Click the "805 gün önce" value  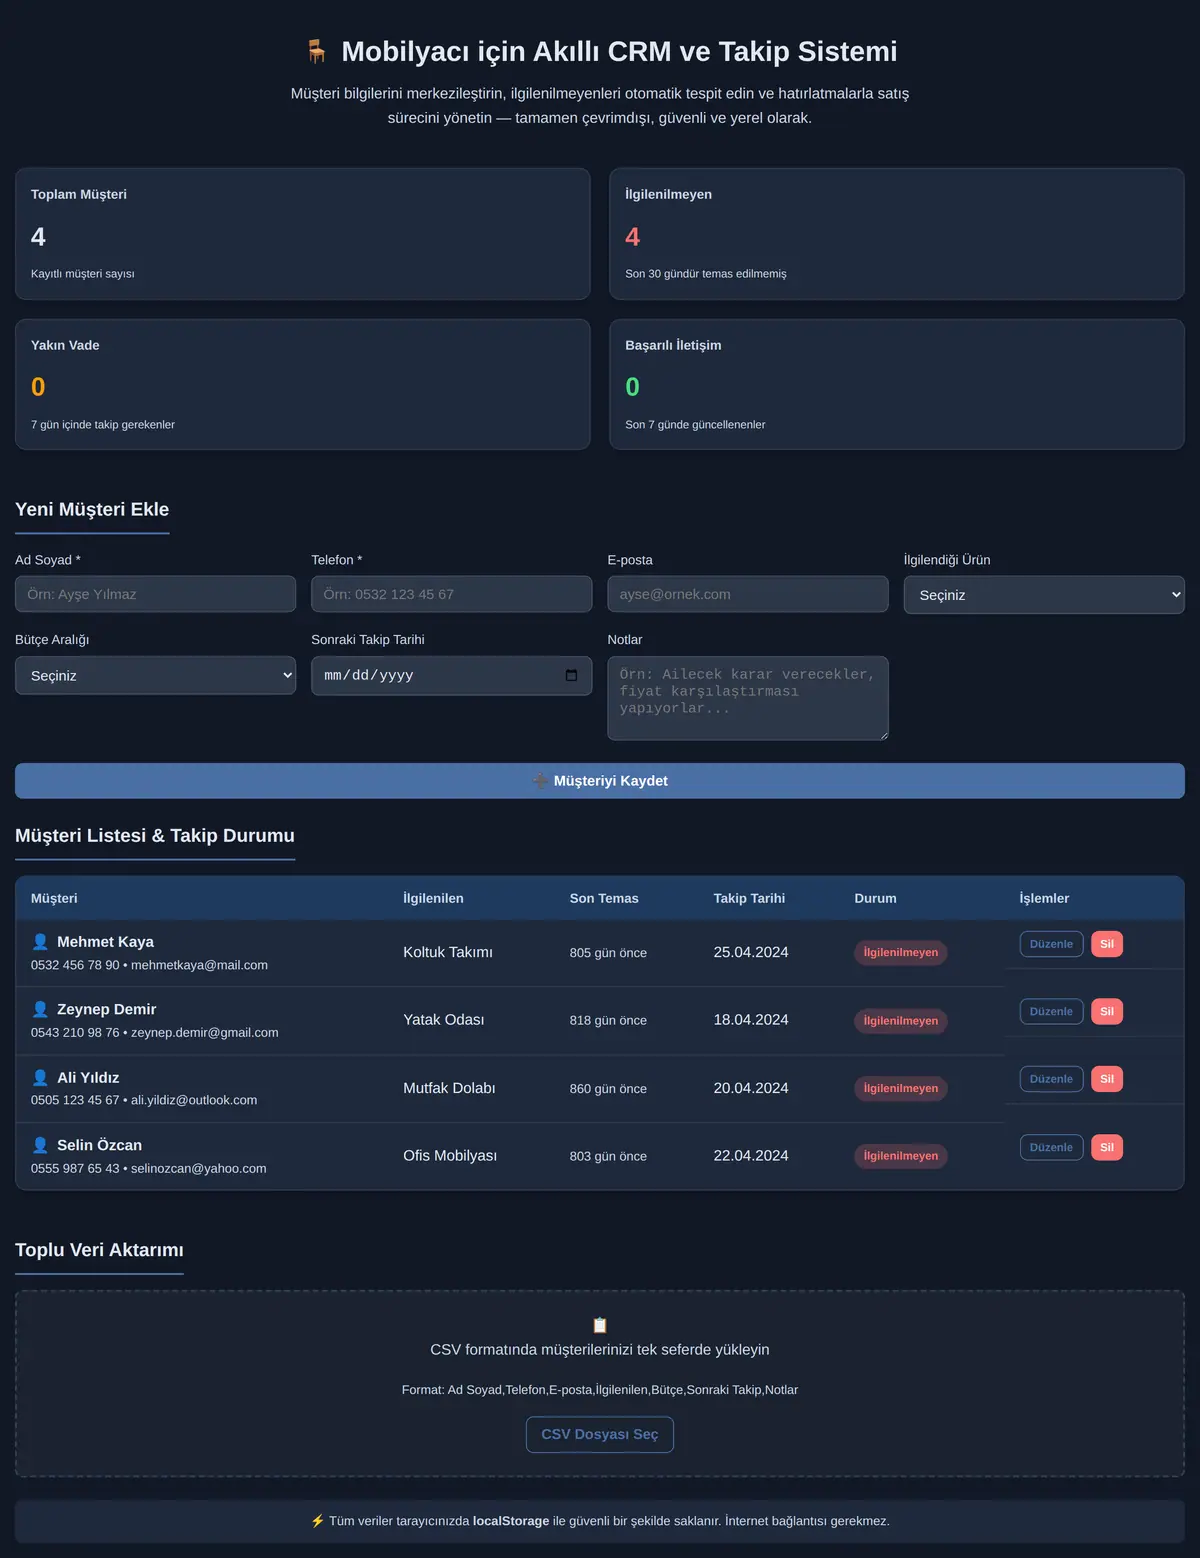point(608,953)
